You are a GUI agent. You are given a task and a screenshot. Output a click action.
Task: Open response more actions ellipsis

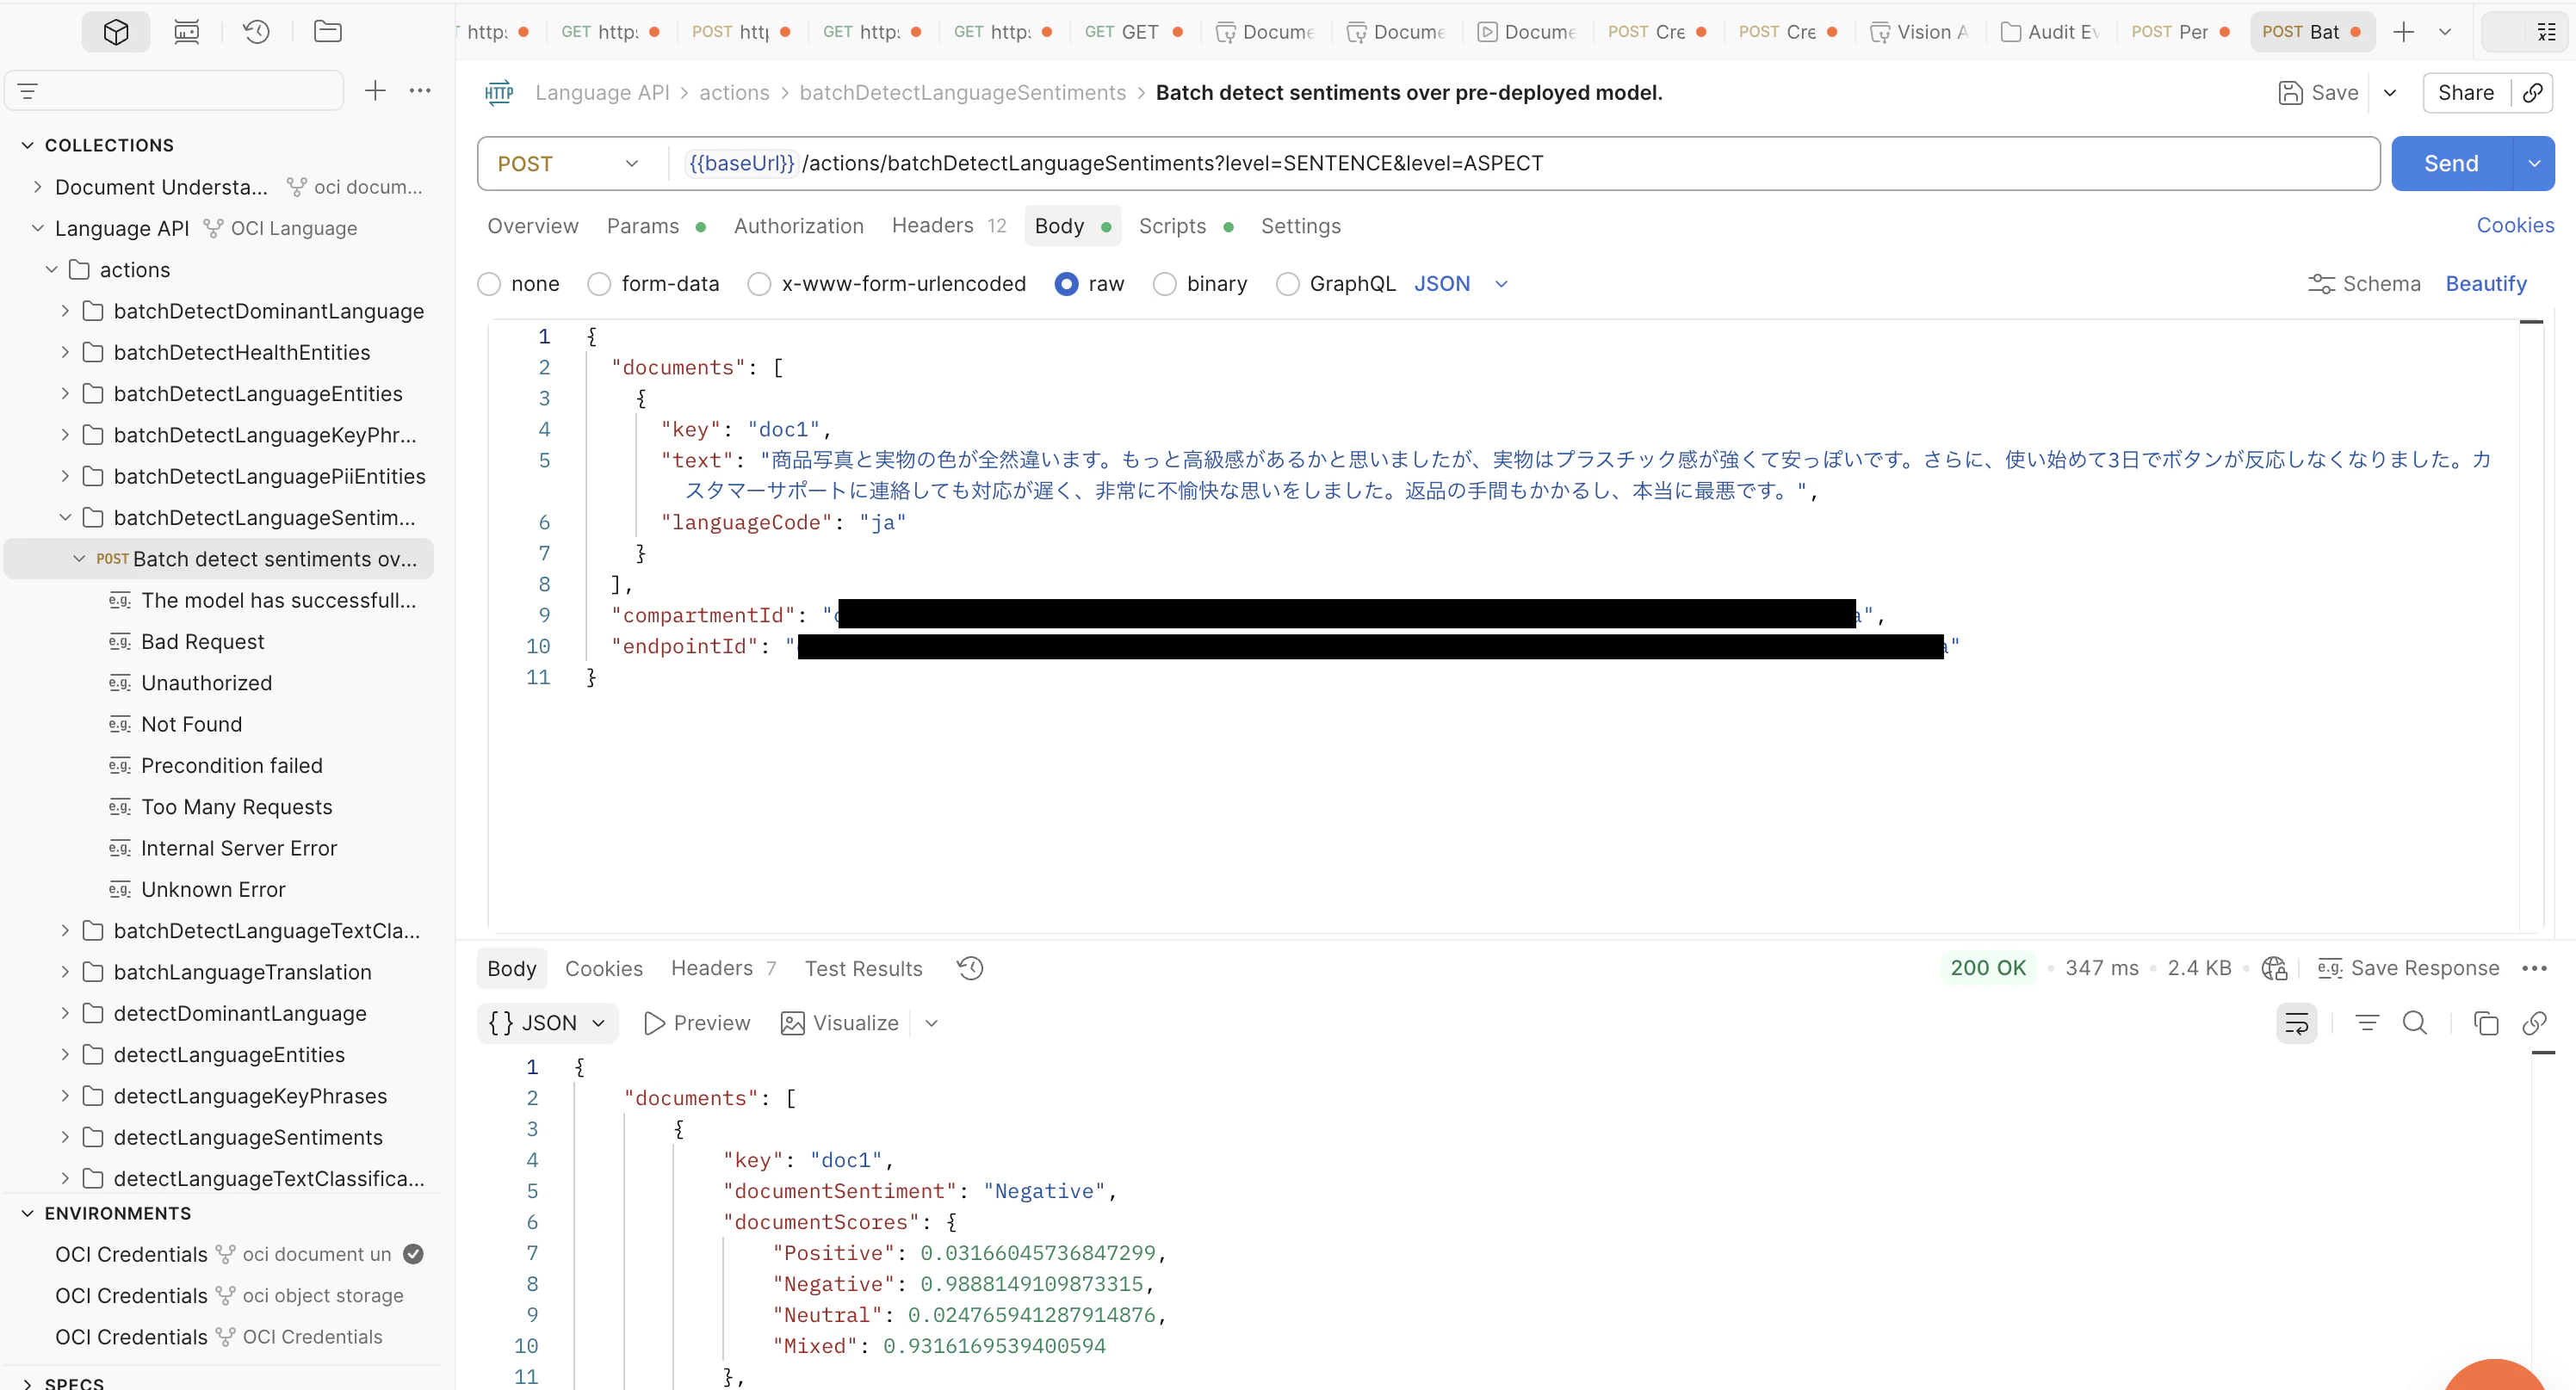[x=2535, y=968]
